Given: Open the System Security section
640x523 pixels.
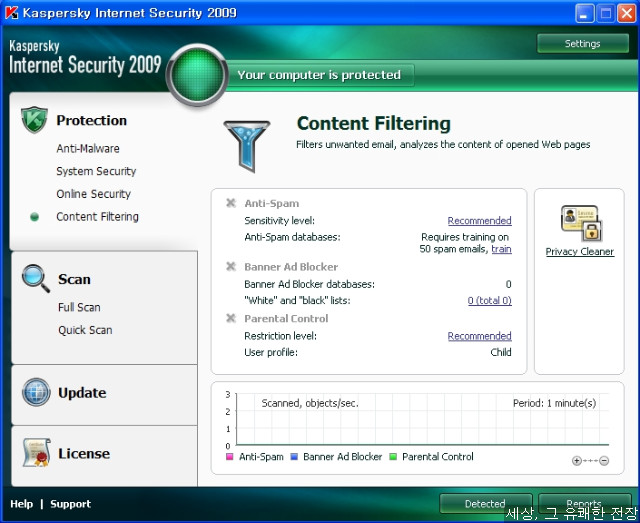Looking at the screenshot, I should coord(96,171).
